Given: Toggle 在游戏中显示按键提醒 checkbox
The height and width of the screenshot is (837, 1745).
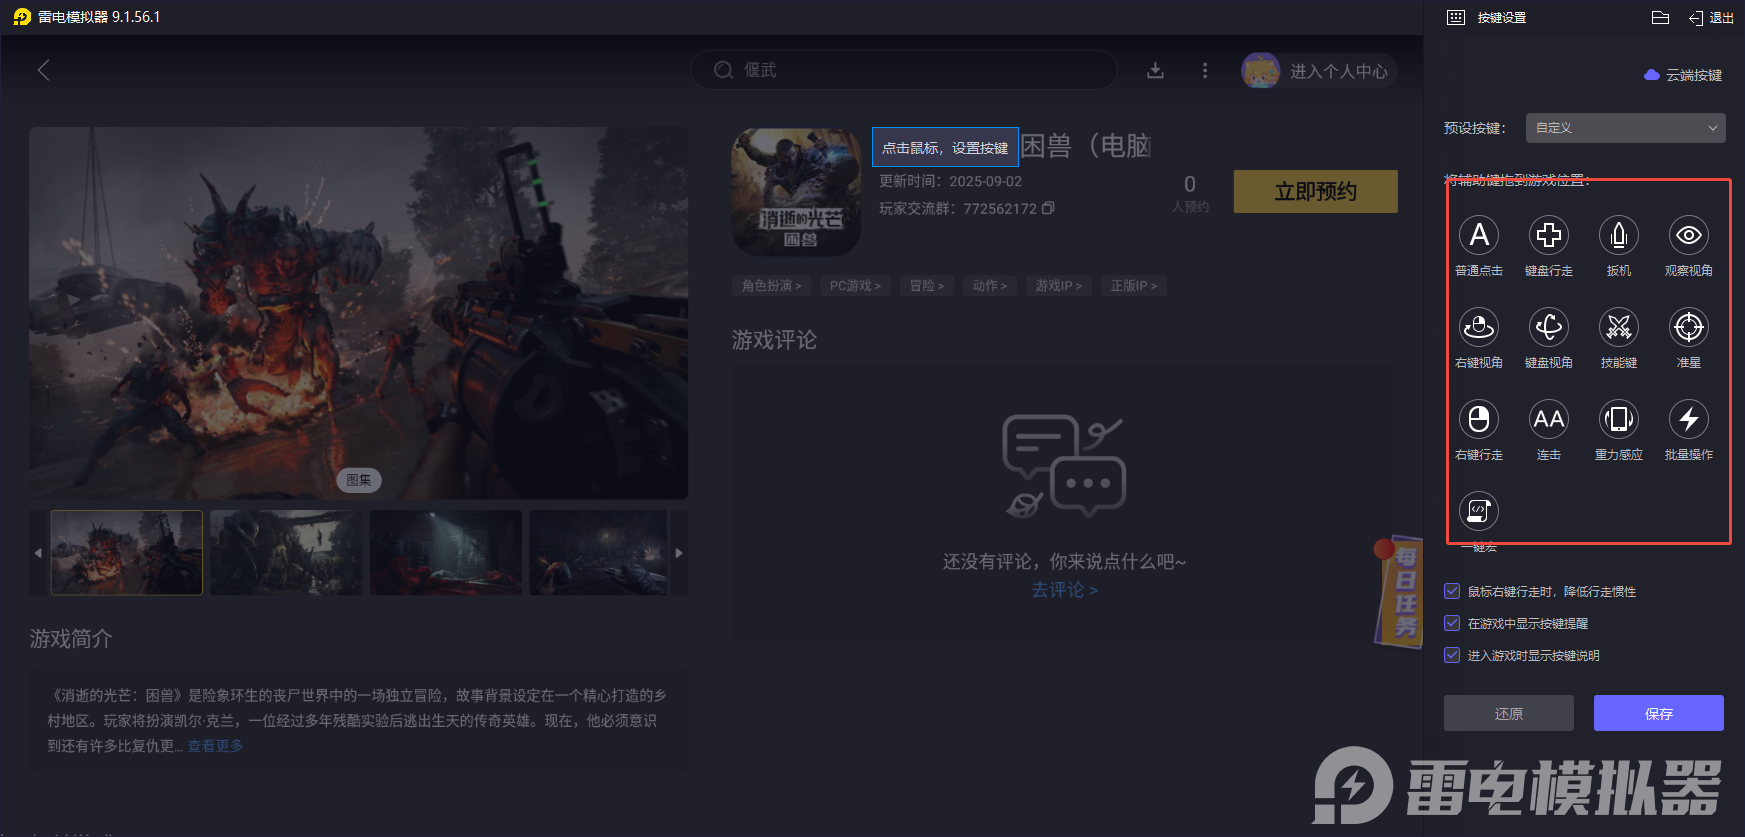Looking at the screenshot, I should click(x=1452, y=623).
